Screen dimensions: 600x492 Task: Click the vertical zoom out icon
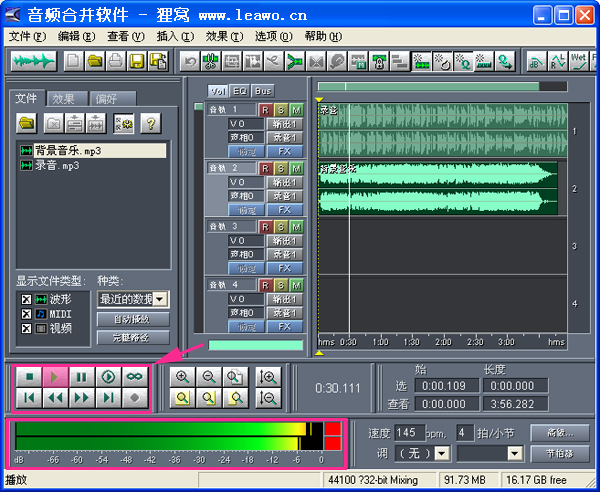[268, 398]
